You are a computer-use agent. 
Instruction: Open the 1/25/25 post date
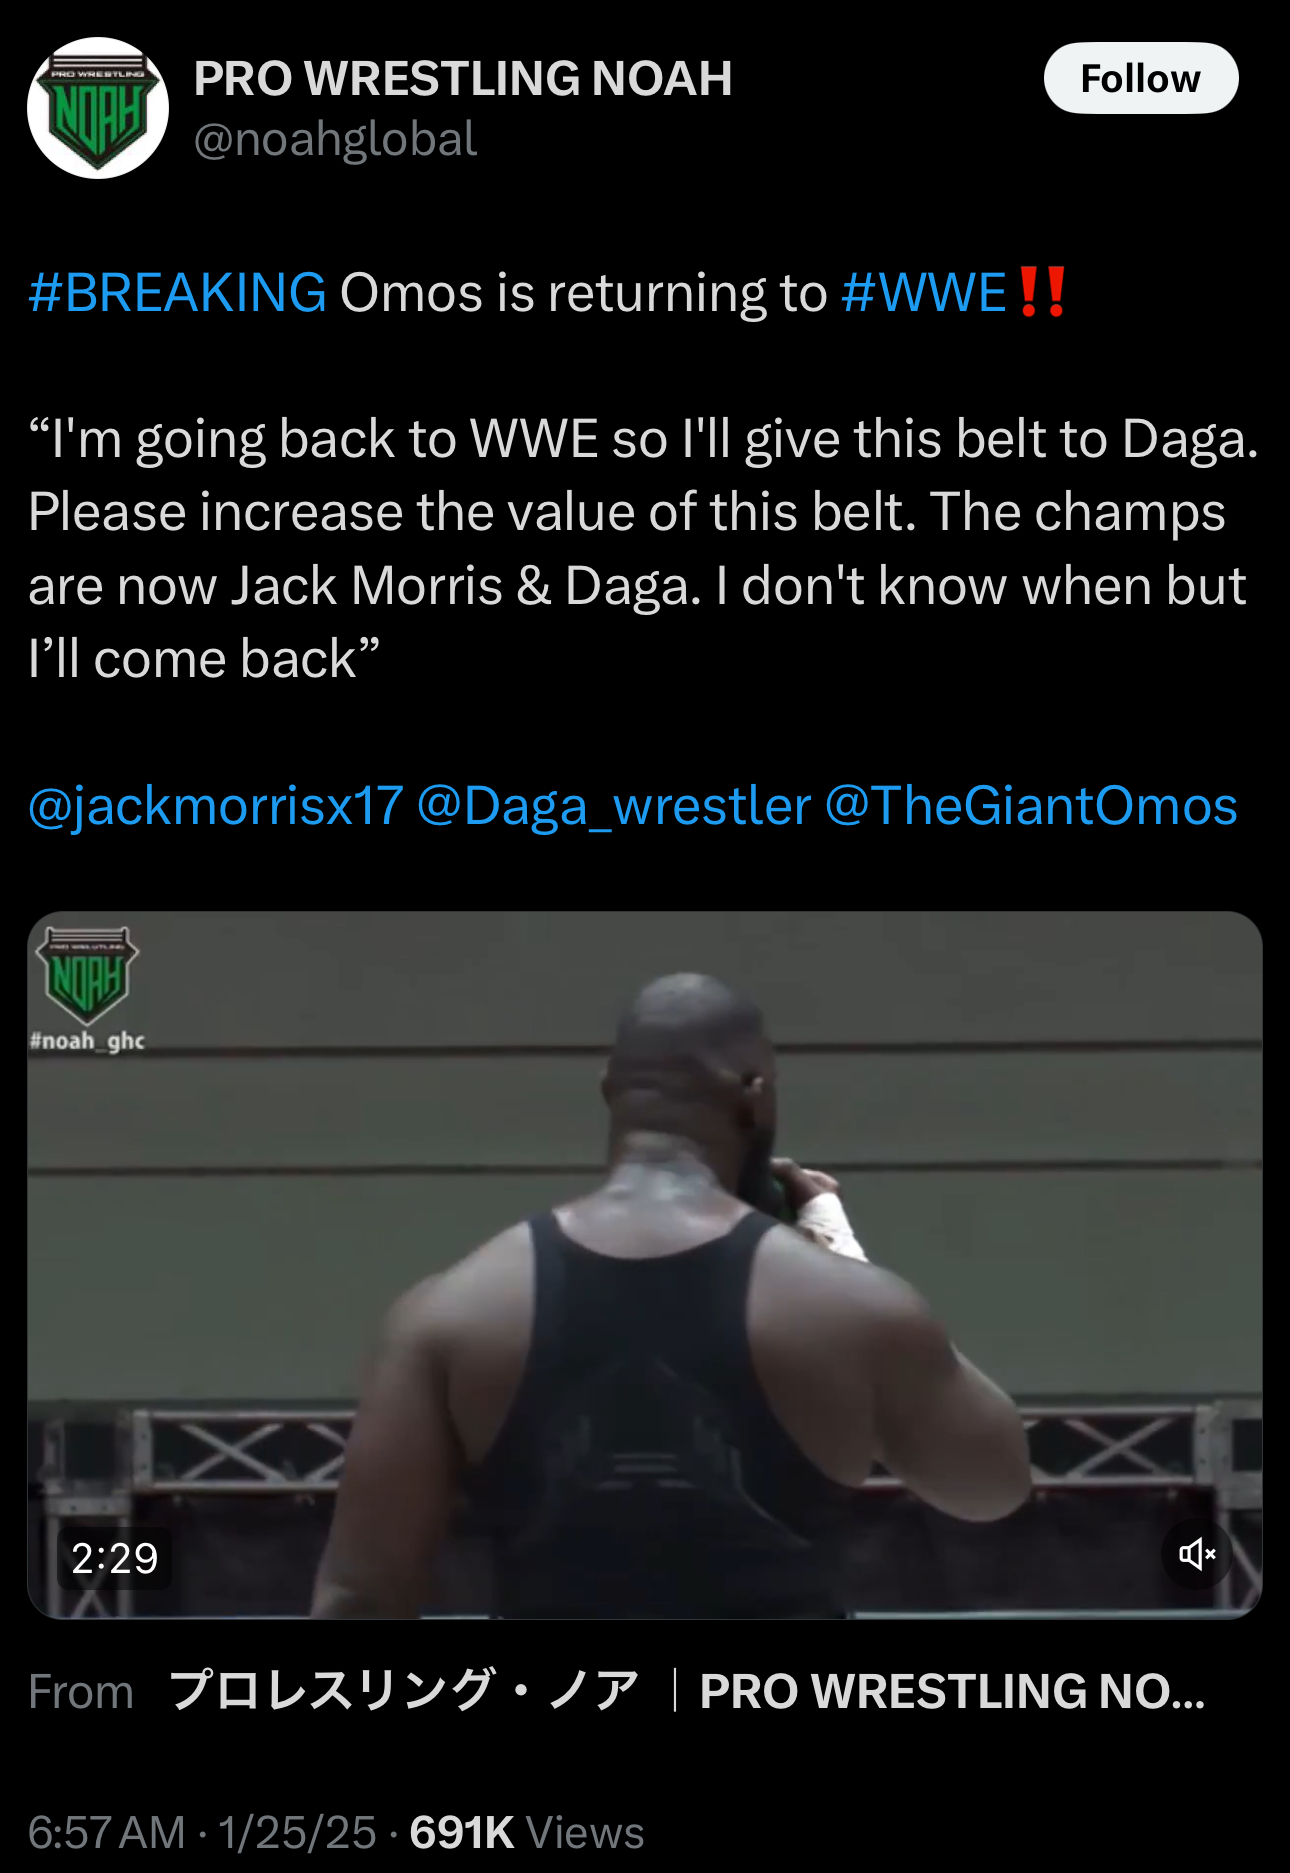point(297,1833)
